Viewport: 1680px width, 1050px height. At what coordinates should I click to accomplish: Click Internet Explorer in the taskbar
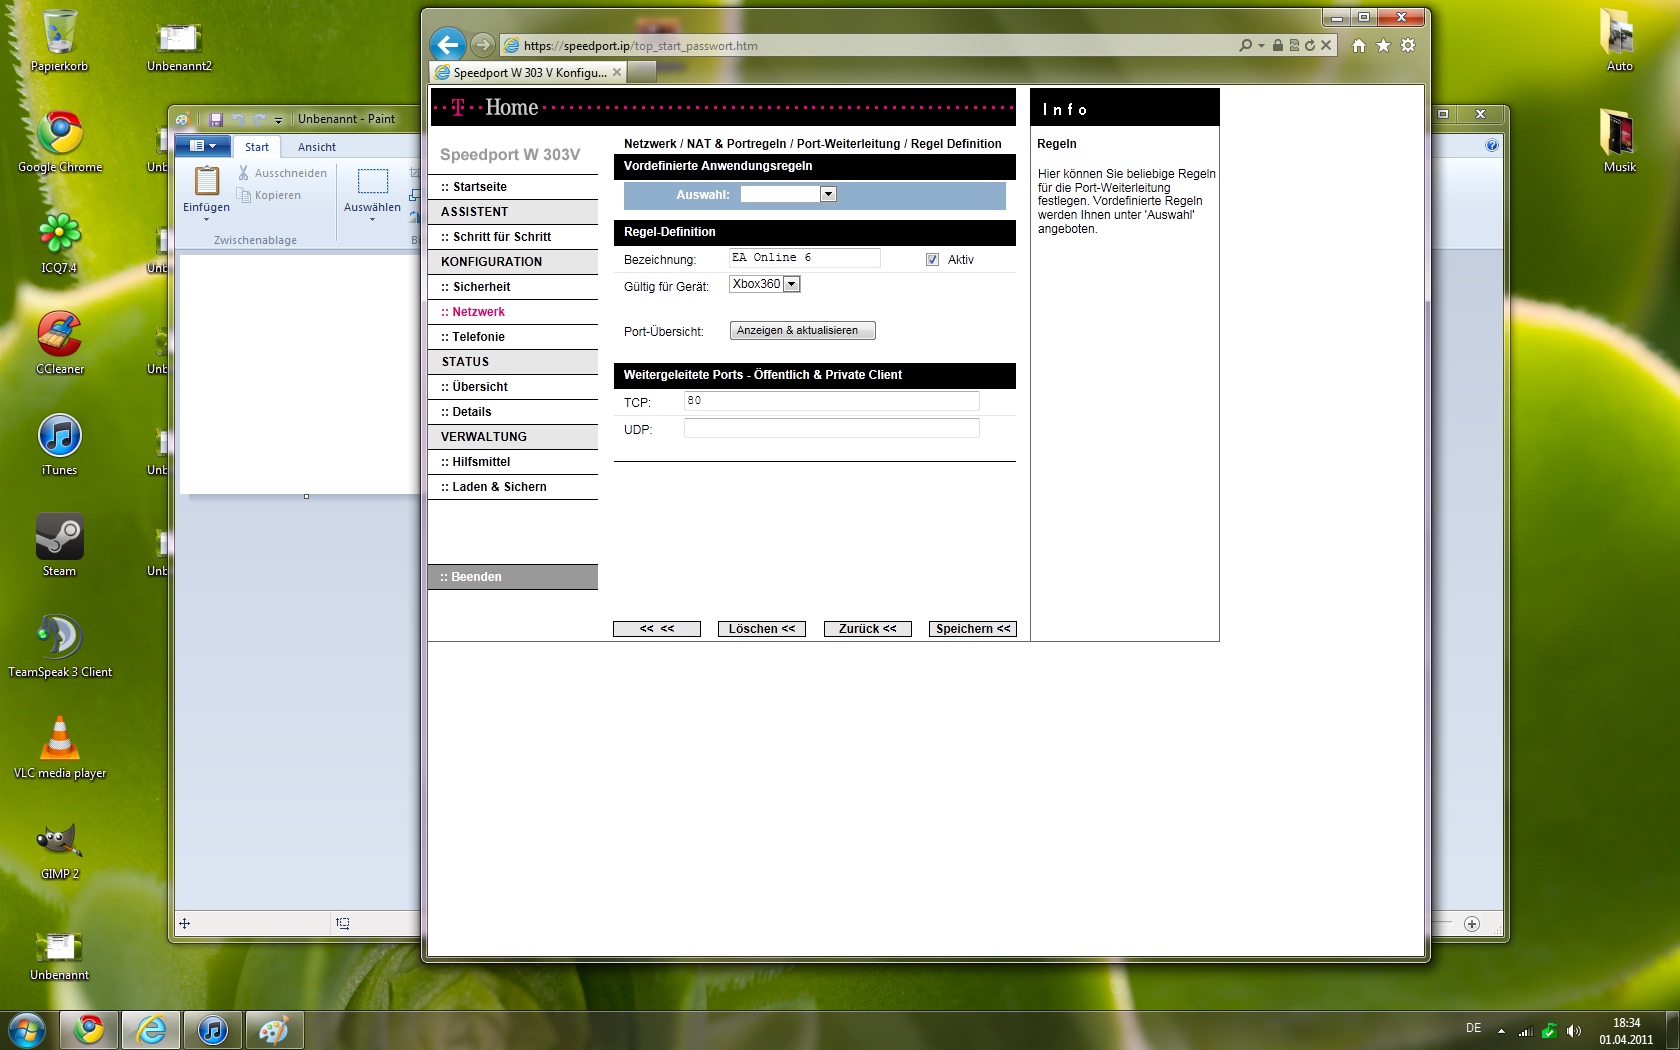[x=151, y=1030]
